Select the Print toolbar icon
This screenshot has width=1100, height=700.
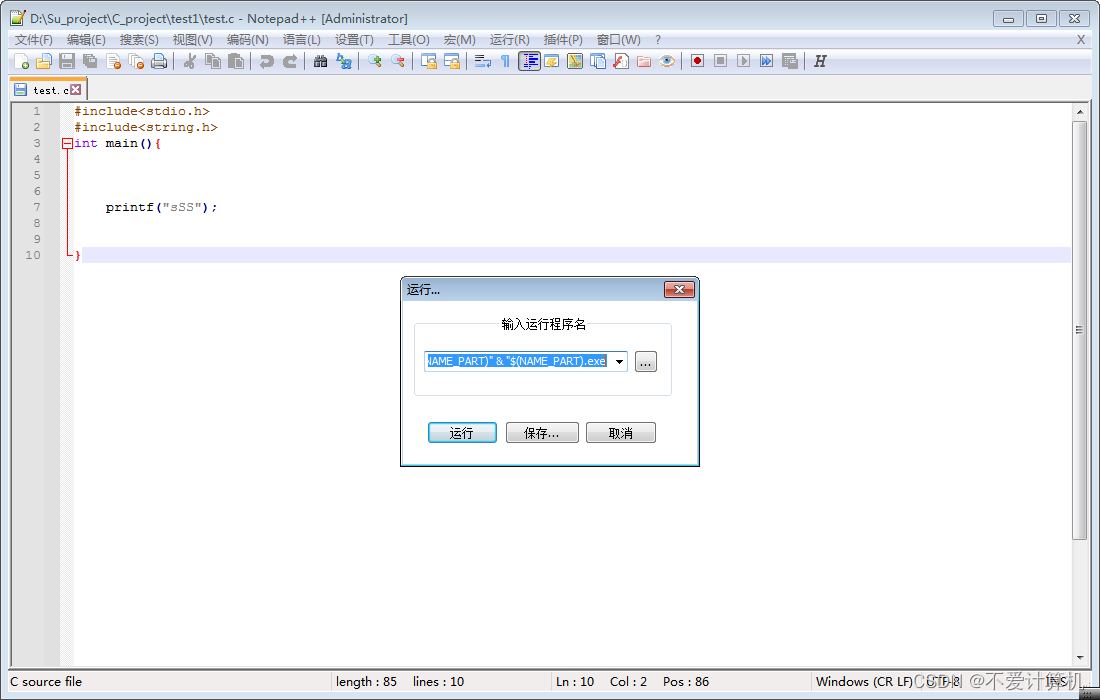(158, 61)
